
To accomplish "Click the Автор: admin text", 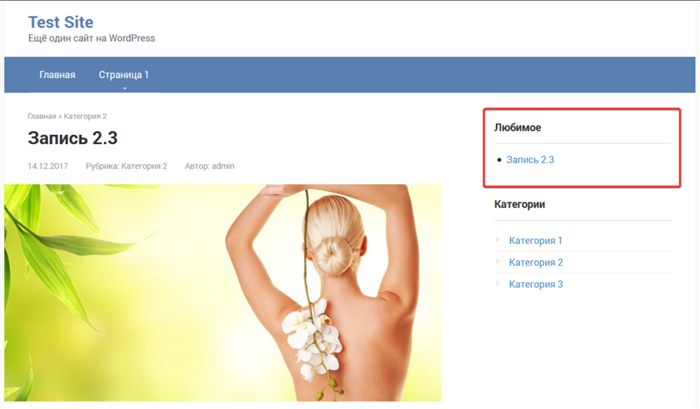I will (x=209, y=166).
